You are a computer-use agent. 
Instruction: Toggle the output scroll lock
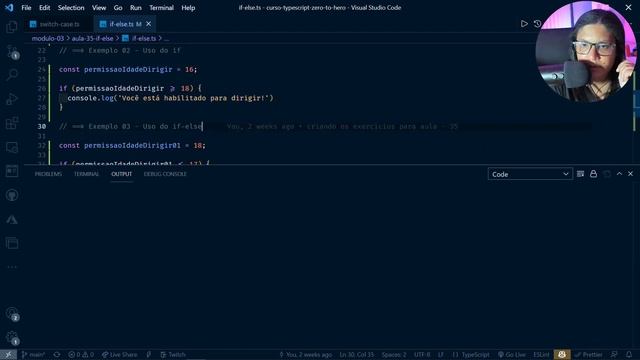point(593,174)
